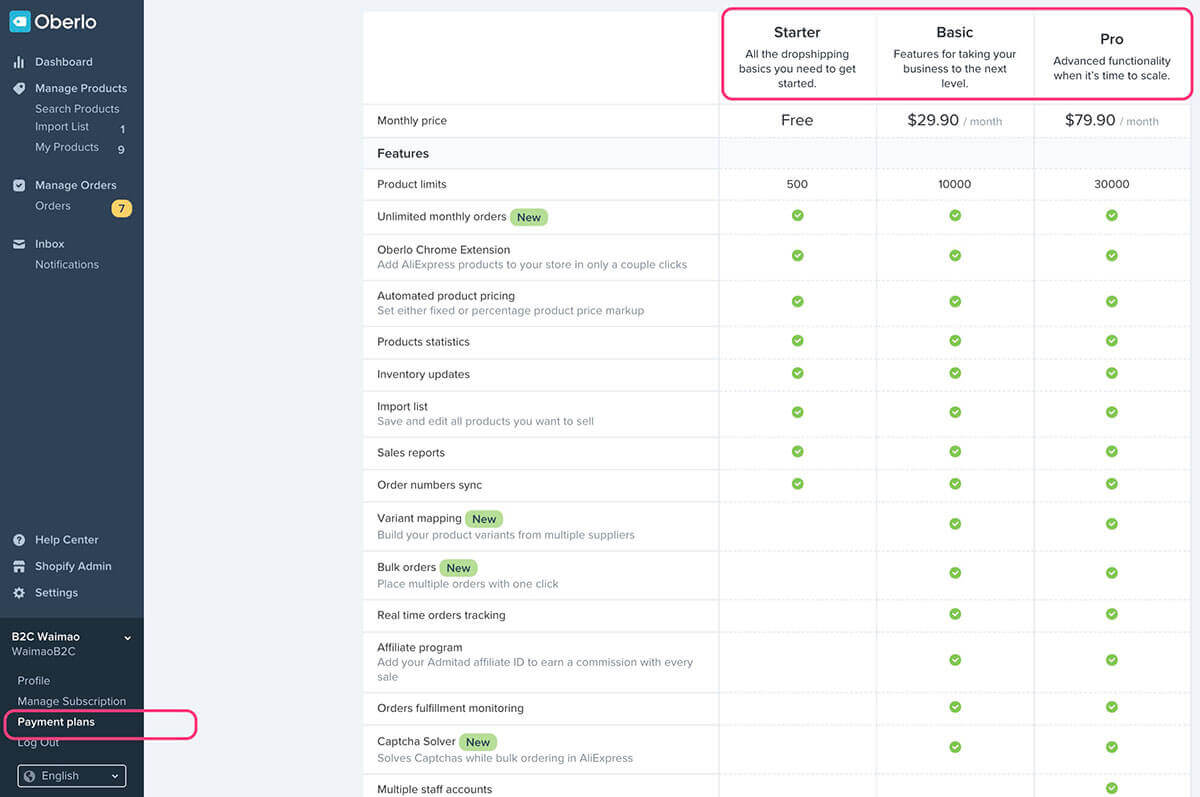
Task: Click the Pro plan heading
Action: (x=1112, y=39)
